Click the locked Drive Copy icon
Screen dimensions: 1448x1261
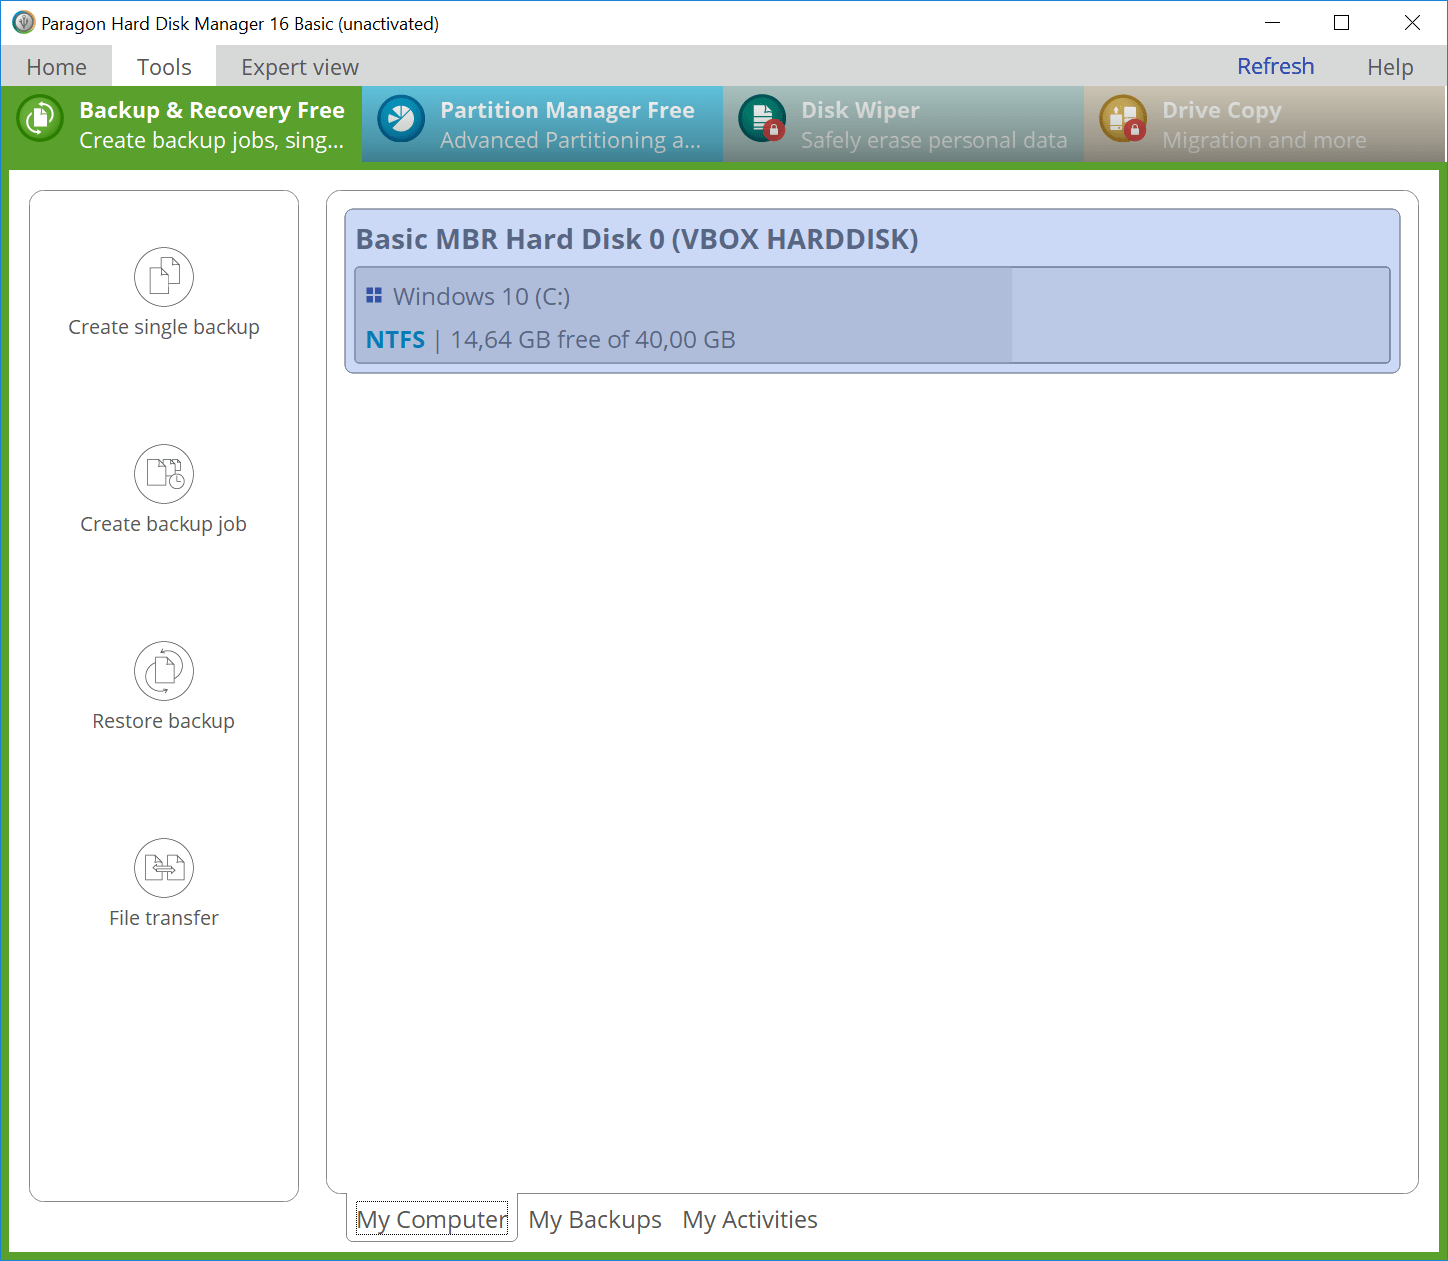1123,119
